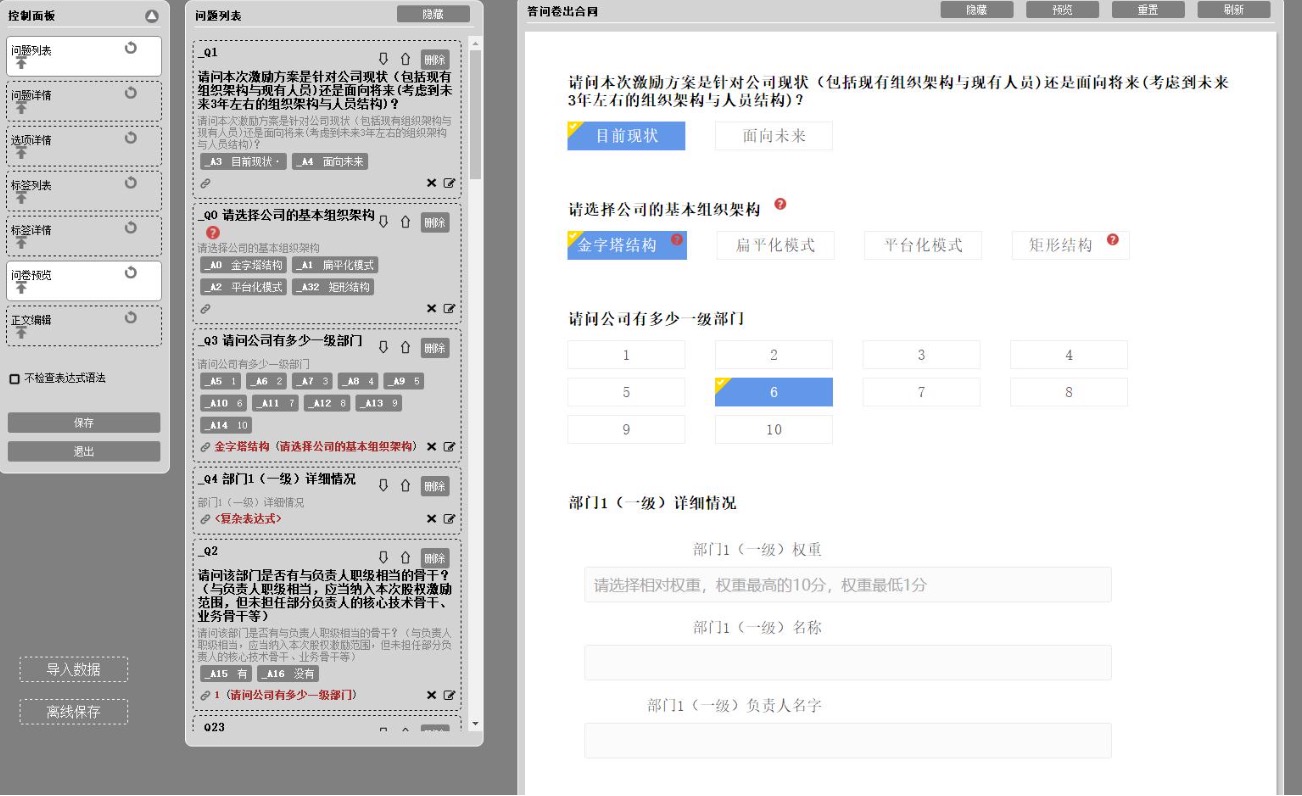Click the link icon in question _Q1
Screen dimensions: 1302x796
pos(206,183)
